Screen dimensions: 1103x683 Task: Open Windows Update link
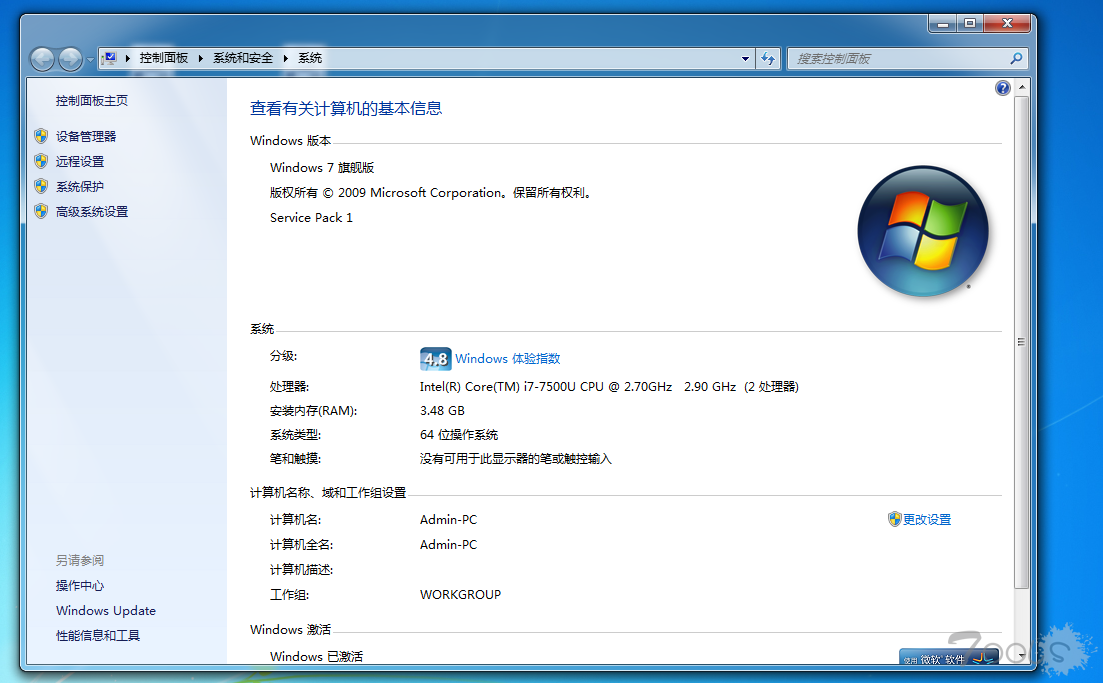[x=106, y=611]
